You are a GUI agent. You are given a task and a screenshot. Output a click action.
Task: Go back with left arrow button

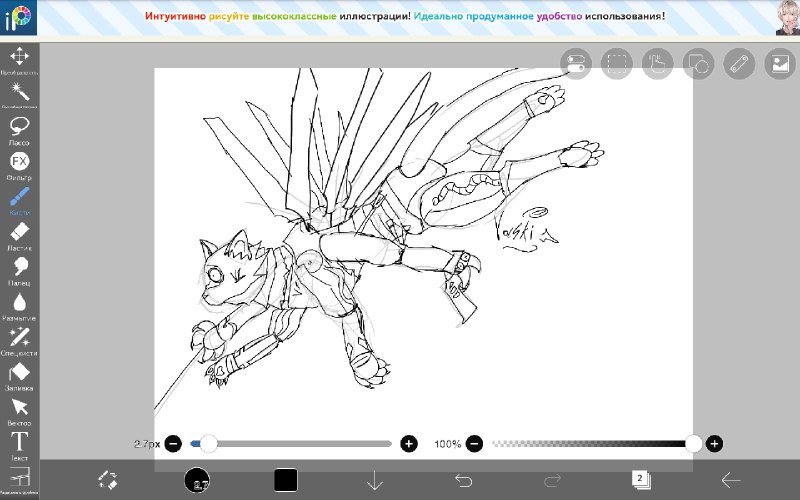731,480
